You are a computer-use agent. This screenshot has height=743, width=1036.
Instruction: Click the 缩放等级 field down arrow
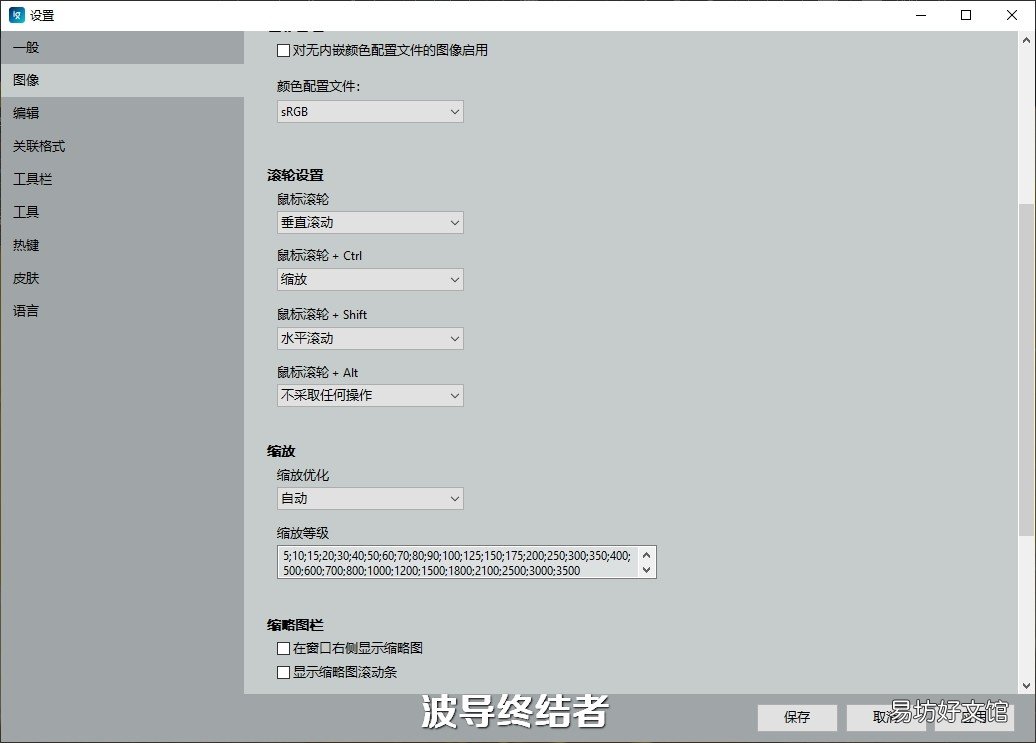coord(646,570)
